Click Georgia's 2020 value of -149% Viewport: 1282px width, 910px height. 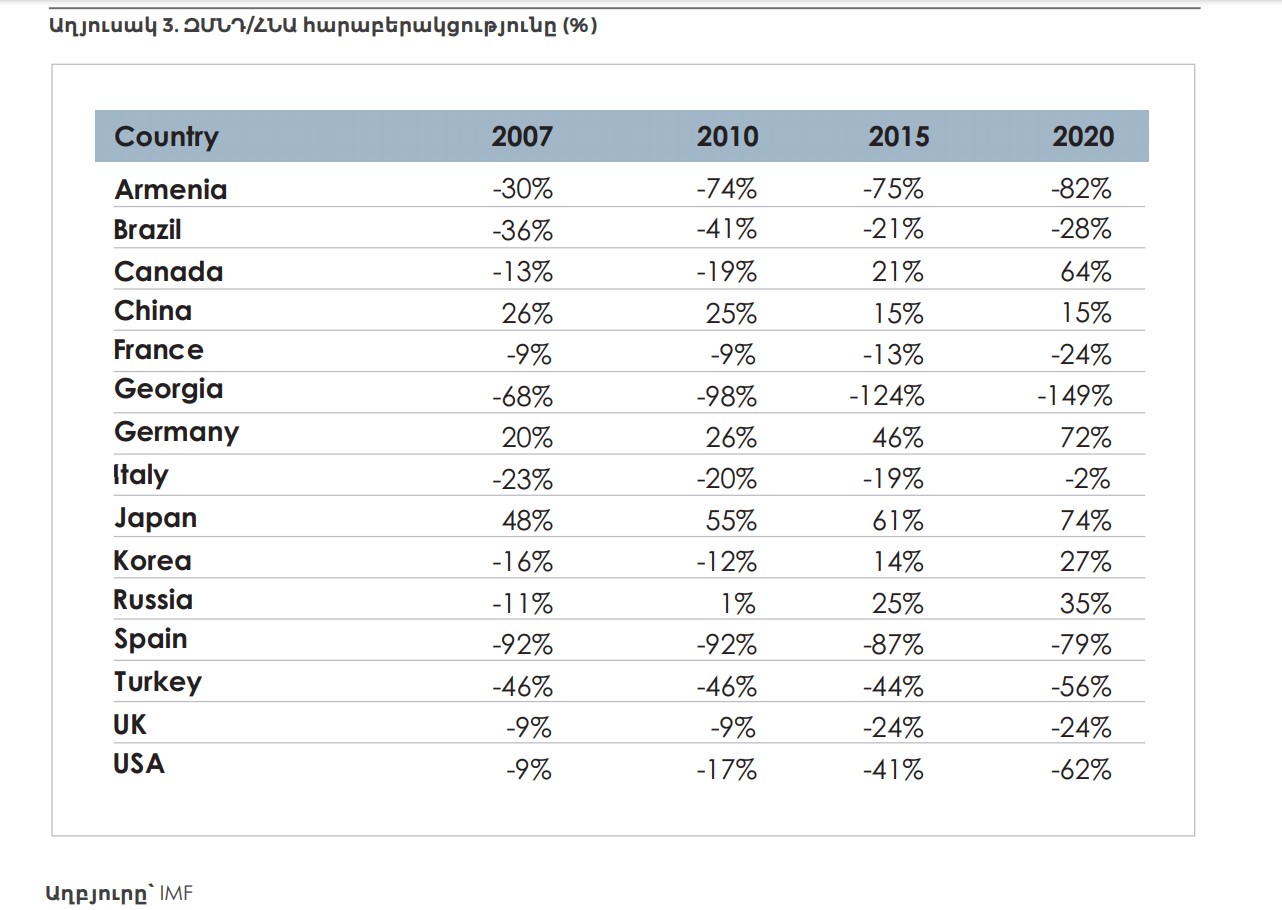pyautogui.click(x=1074, y=396)
